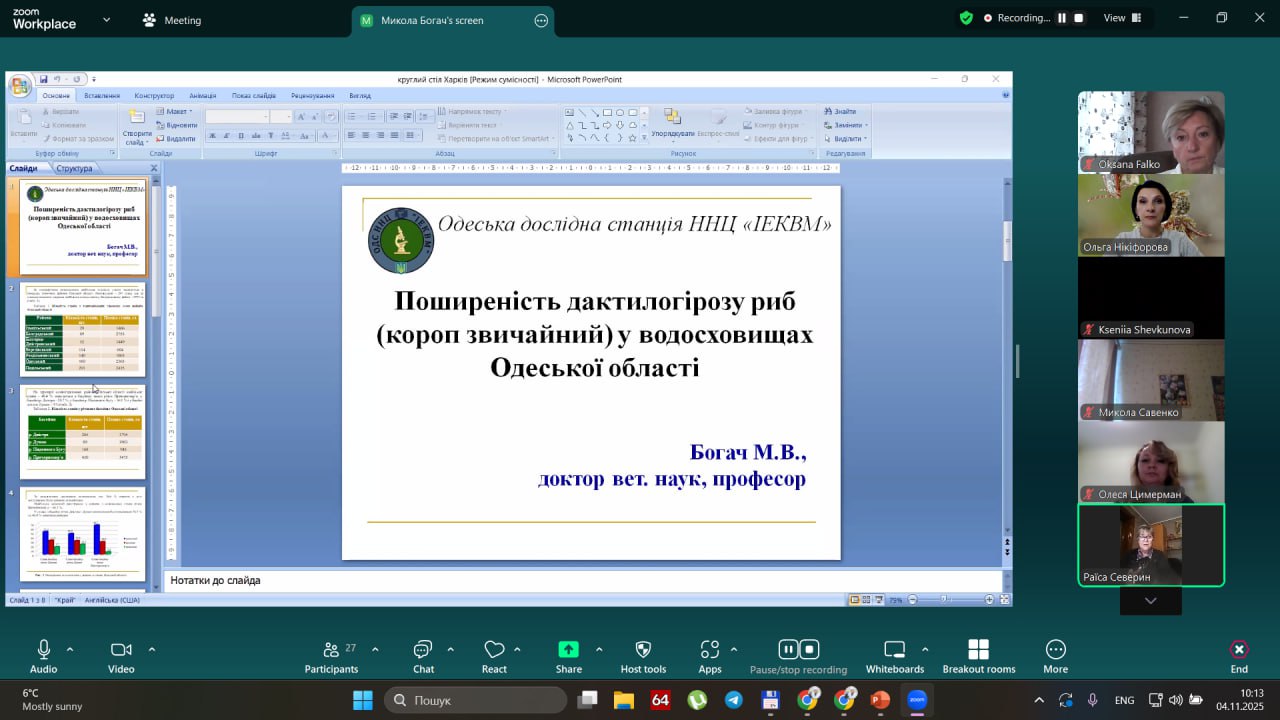
Task: Toggle the microphone Audio button
Action: [43, 656]
